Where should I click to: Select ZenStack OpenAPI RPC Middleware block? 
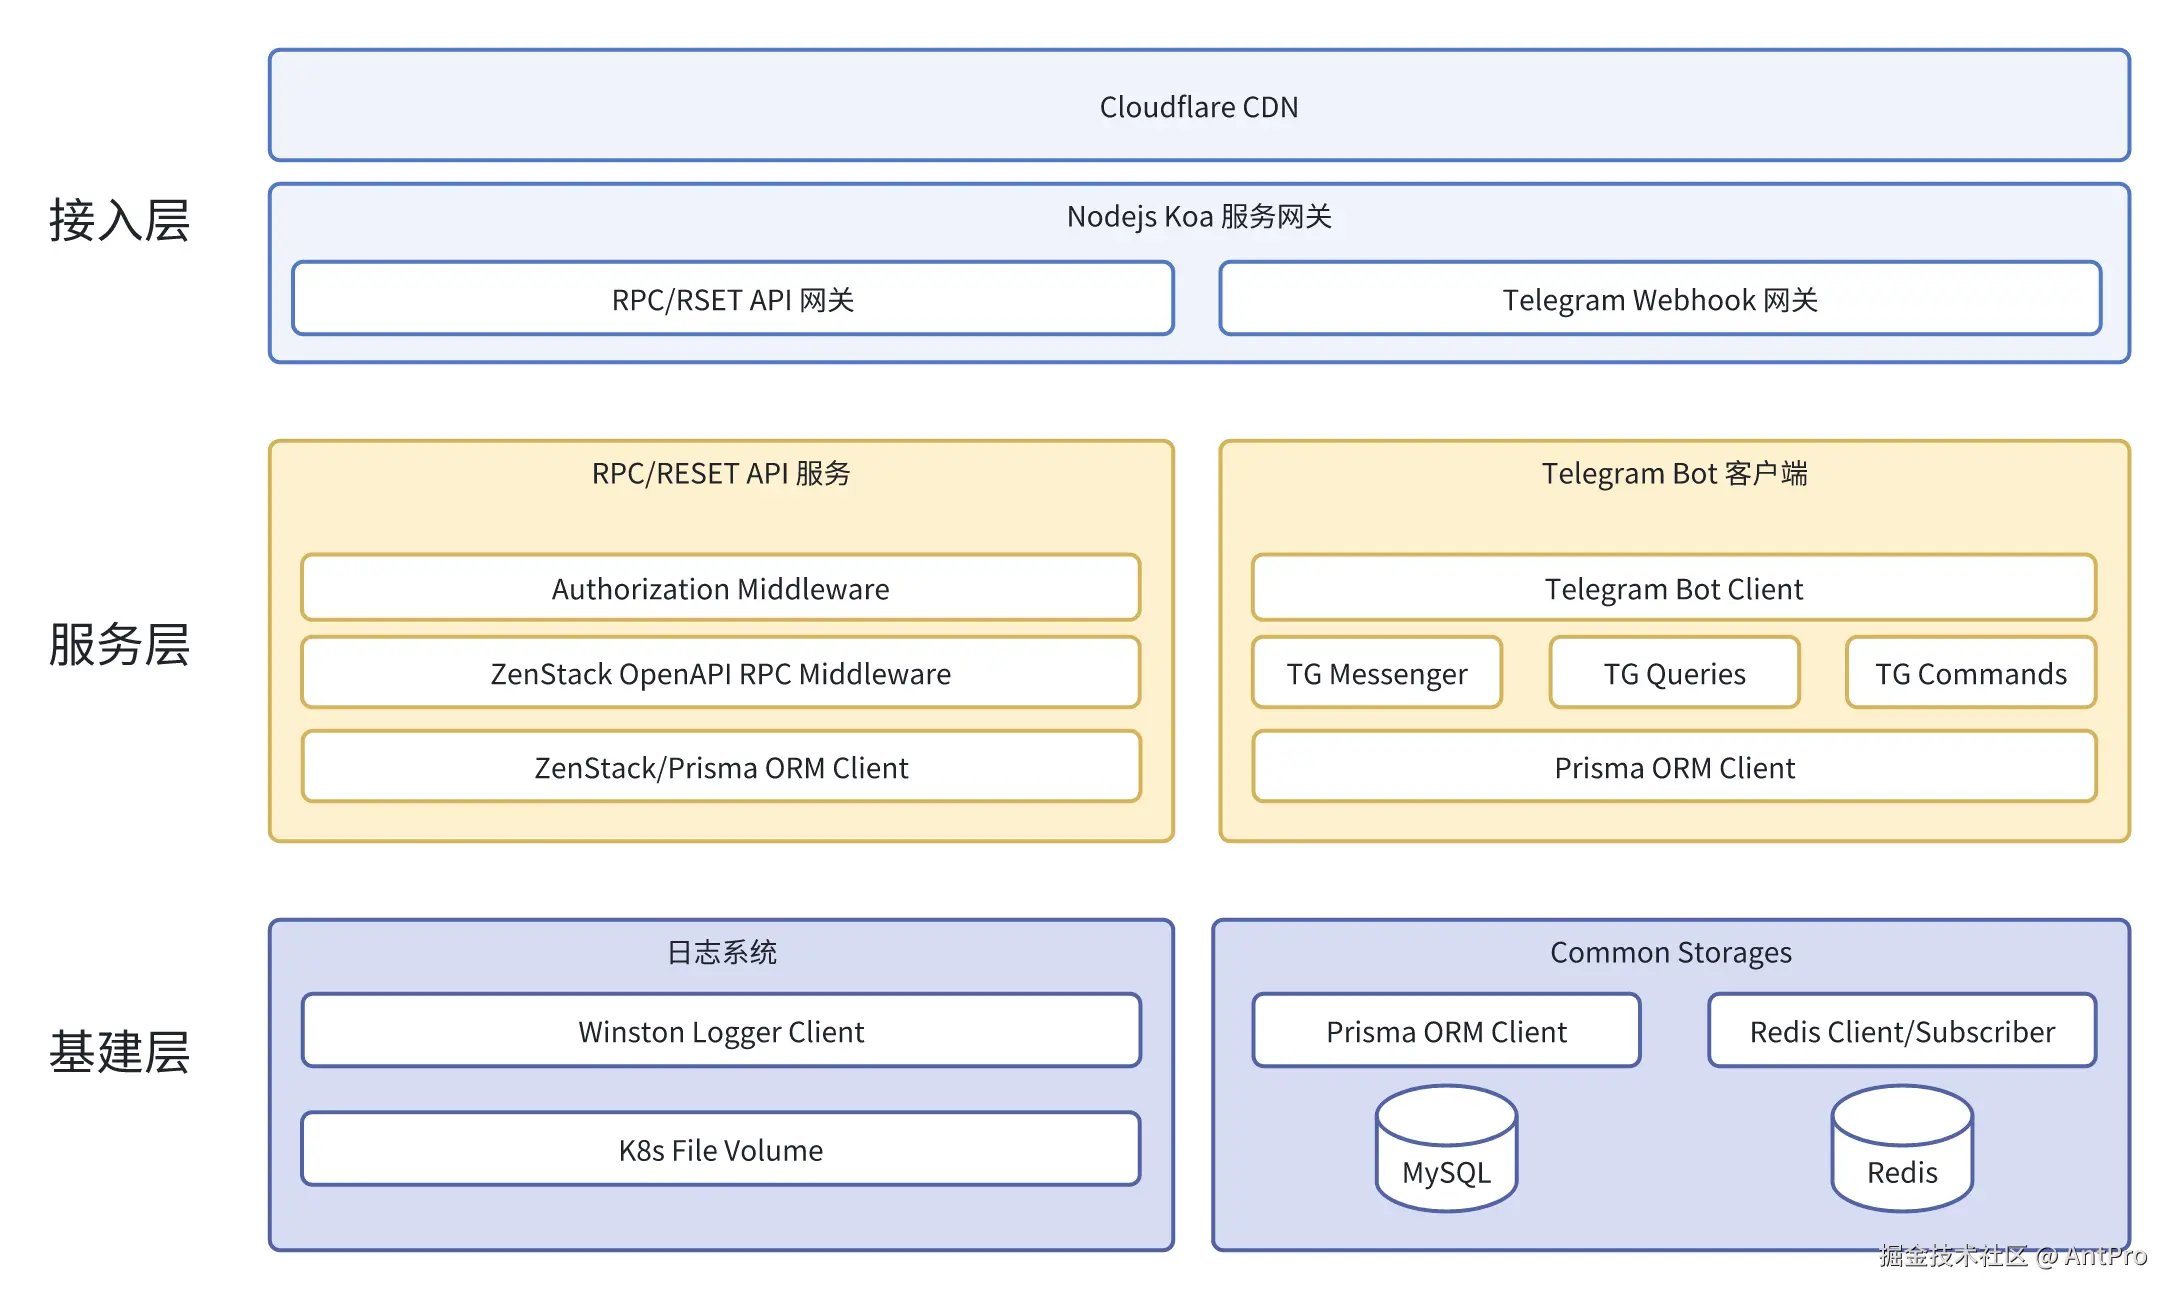point(720,673)
